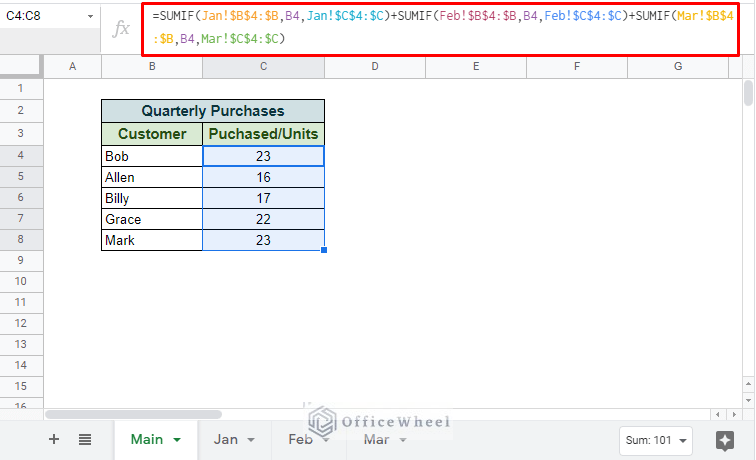Select row 10 header
The image size is (756, 460).
21,281
